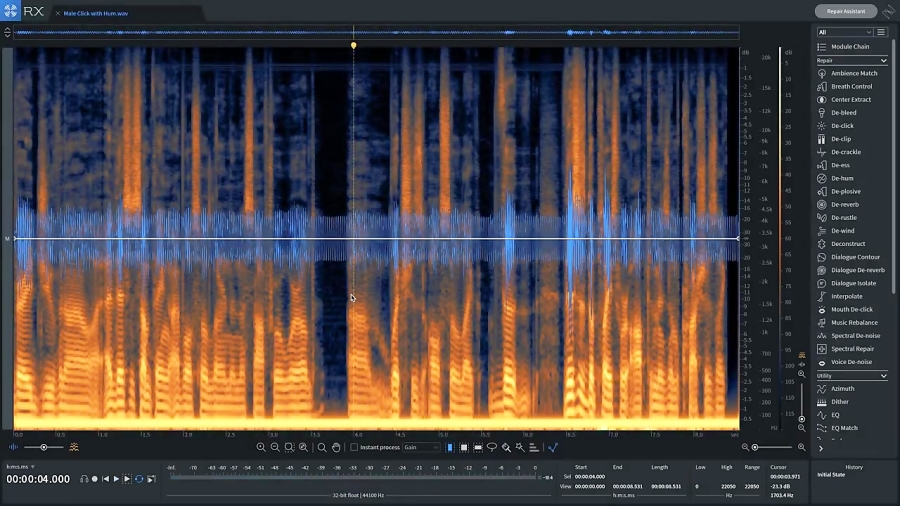Adjust the waveform/spectrogram balance slider
The image size is (900, 506).
[x=43, y=447]
